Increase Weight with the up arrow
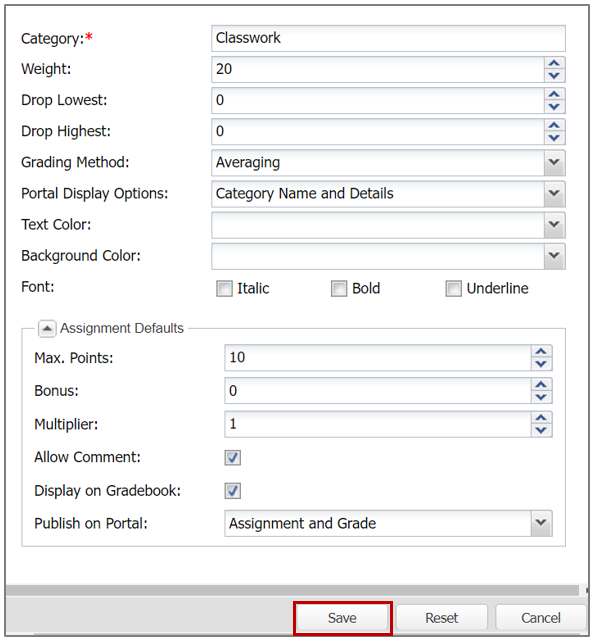Screen dimensions: 595x641 click(x=554, y=63)
